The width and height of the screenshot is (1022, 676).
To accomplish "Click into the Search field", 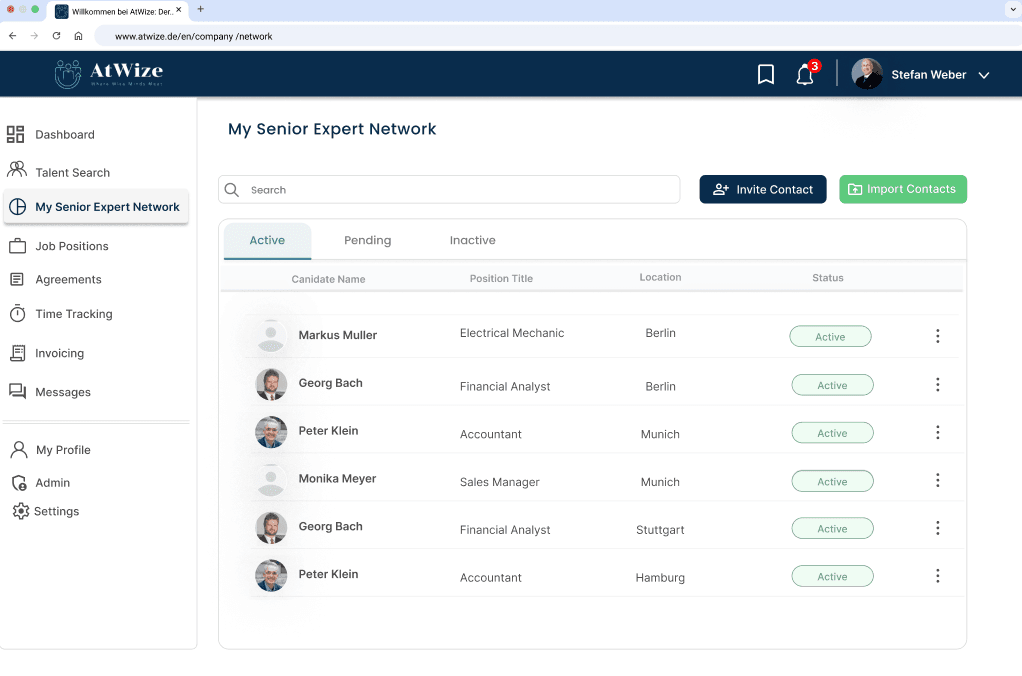I will [x=449, y=189].
